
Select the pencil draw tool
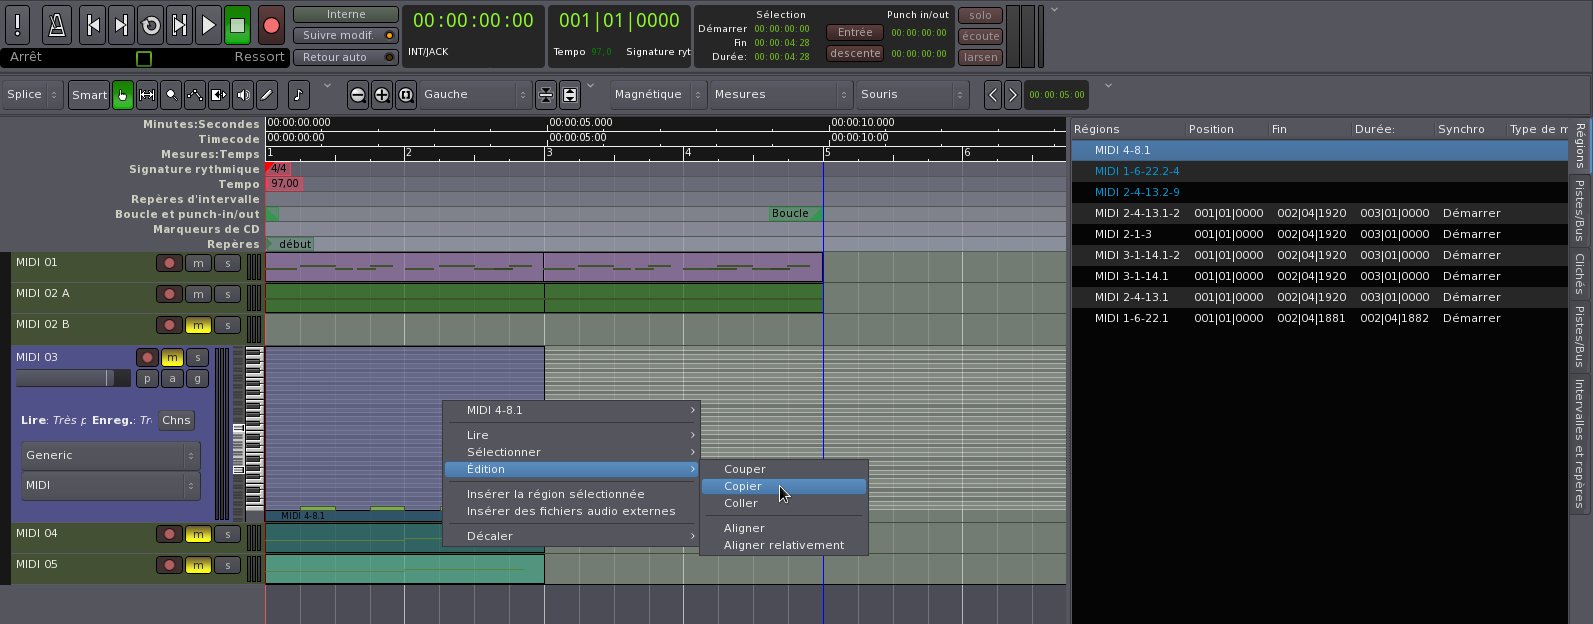[266, 95]
